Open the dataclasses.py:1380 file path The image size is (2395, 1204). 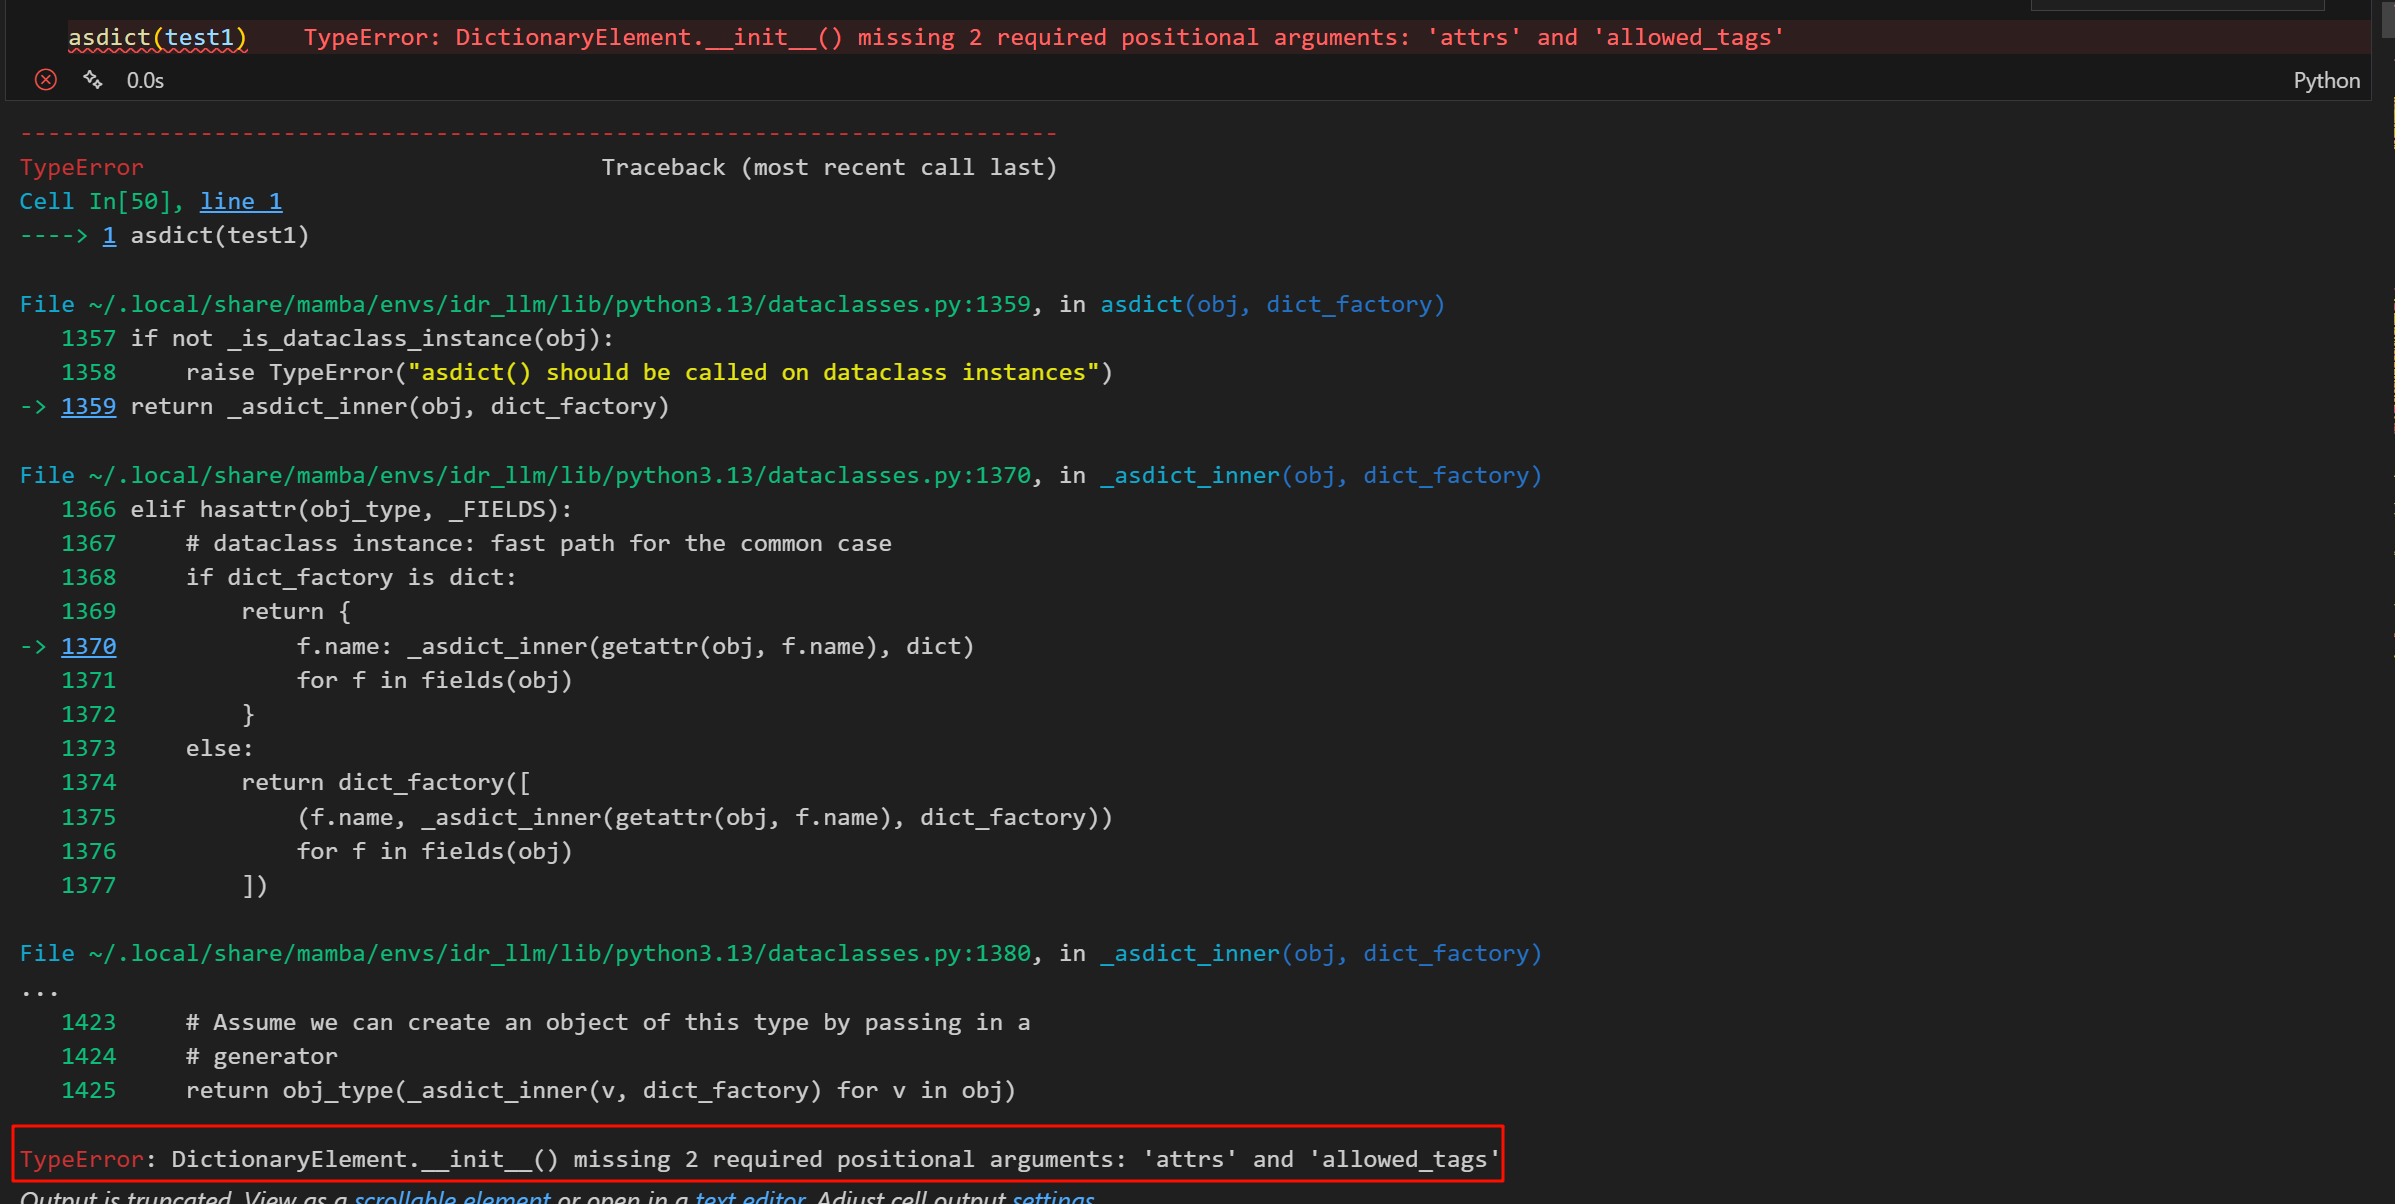tap(560, 954)
